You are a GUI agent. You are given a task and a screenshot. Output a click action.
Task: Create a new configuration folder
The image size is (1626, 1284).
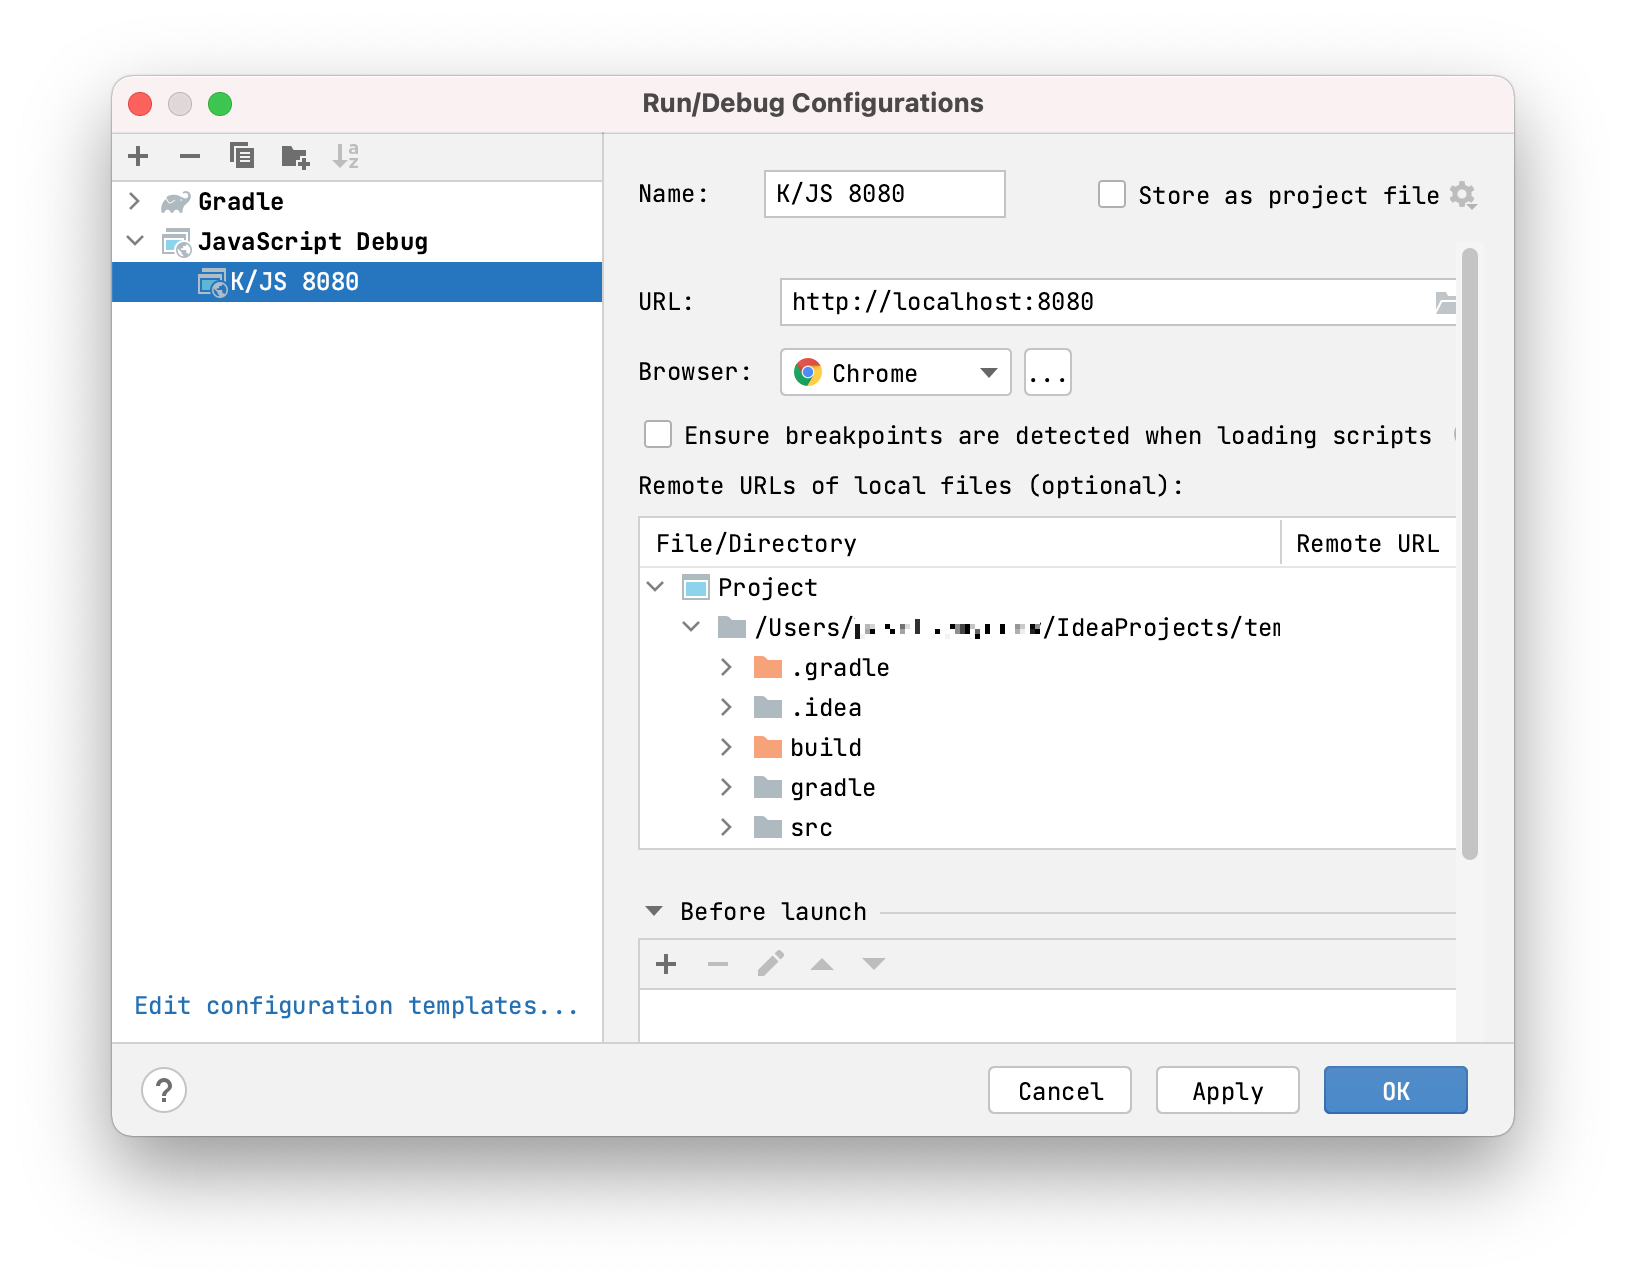[295, 156]
